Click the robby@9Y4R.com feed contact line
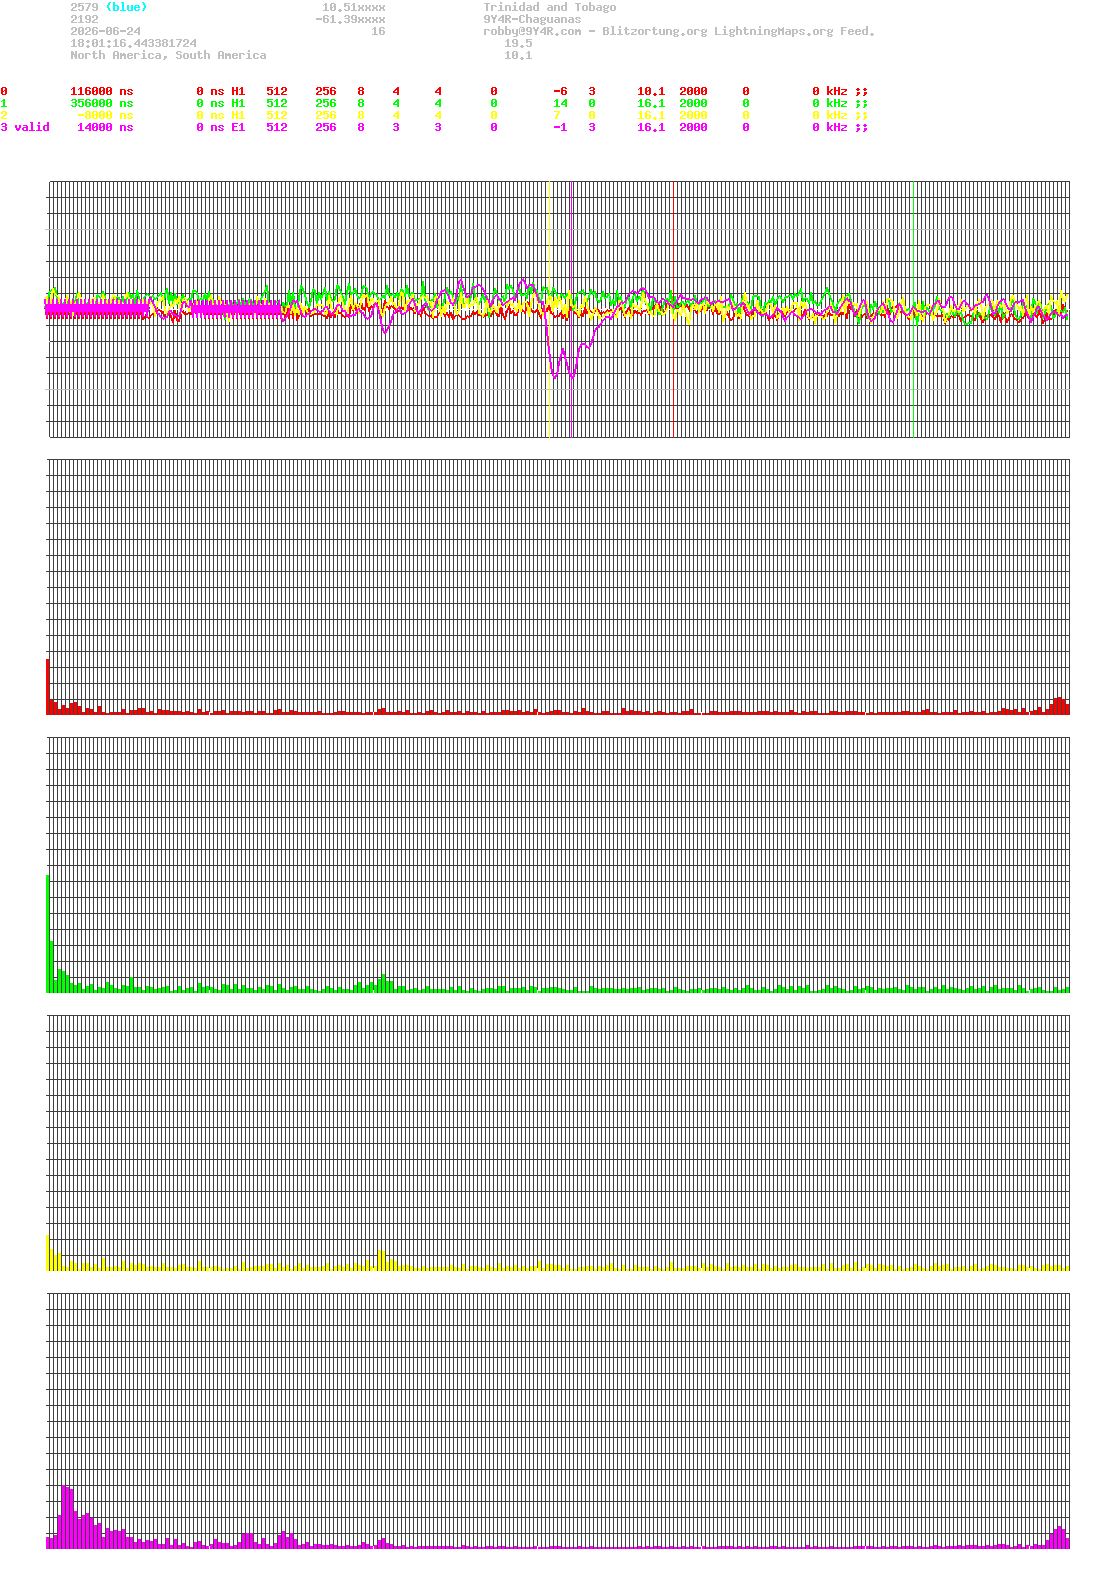This screenshot has height=1571, width=1095. 679,31
